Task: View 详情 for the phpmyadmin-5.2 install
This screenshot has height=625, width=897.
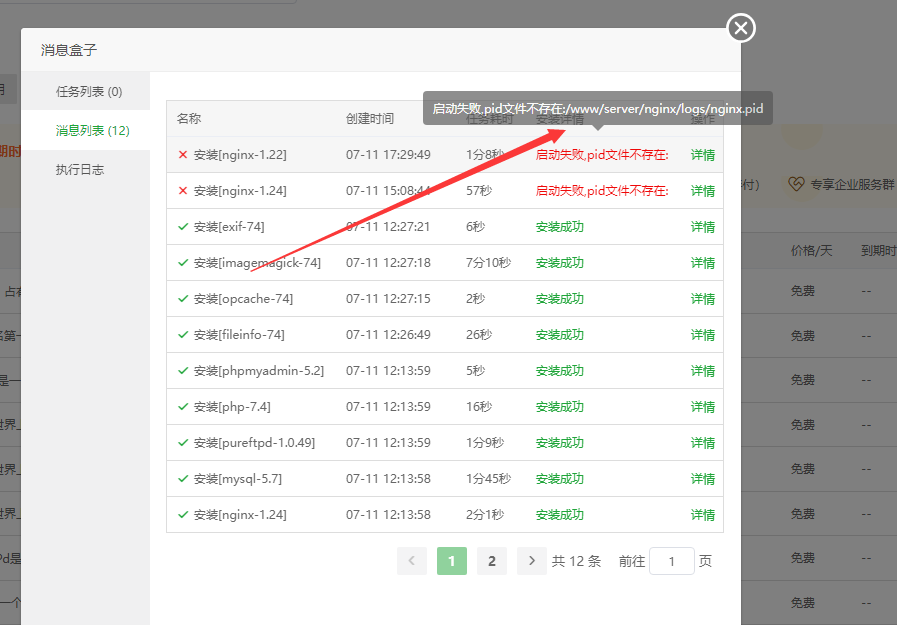Action: tap(702, 371)
